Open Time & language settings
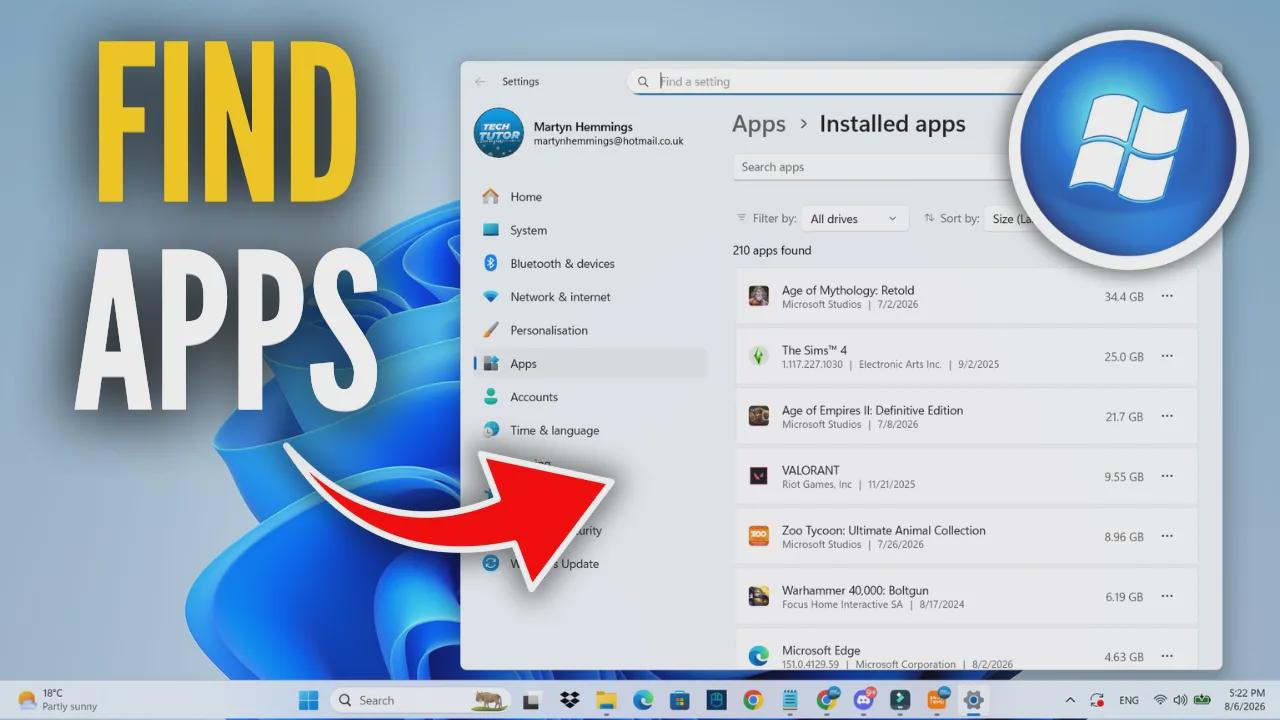 (590, 430)
